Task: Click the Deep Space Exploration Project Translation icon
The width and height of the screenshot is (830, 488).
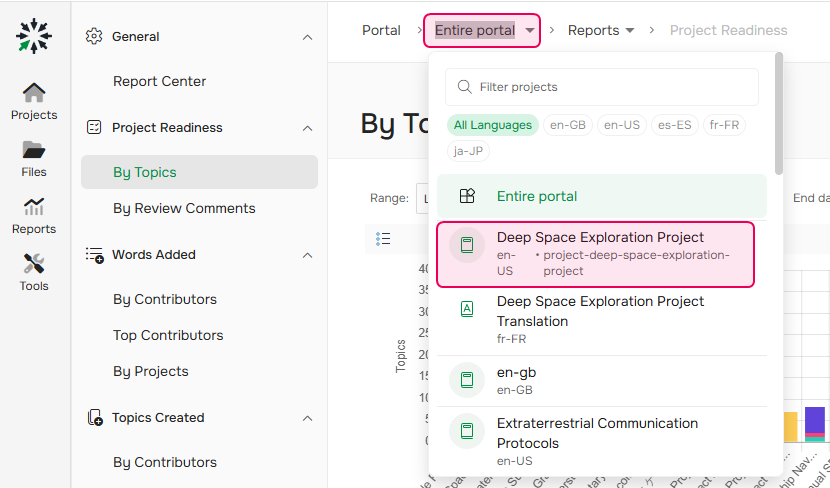Action: 466,310
